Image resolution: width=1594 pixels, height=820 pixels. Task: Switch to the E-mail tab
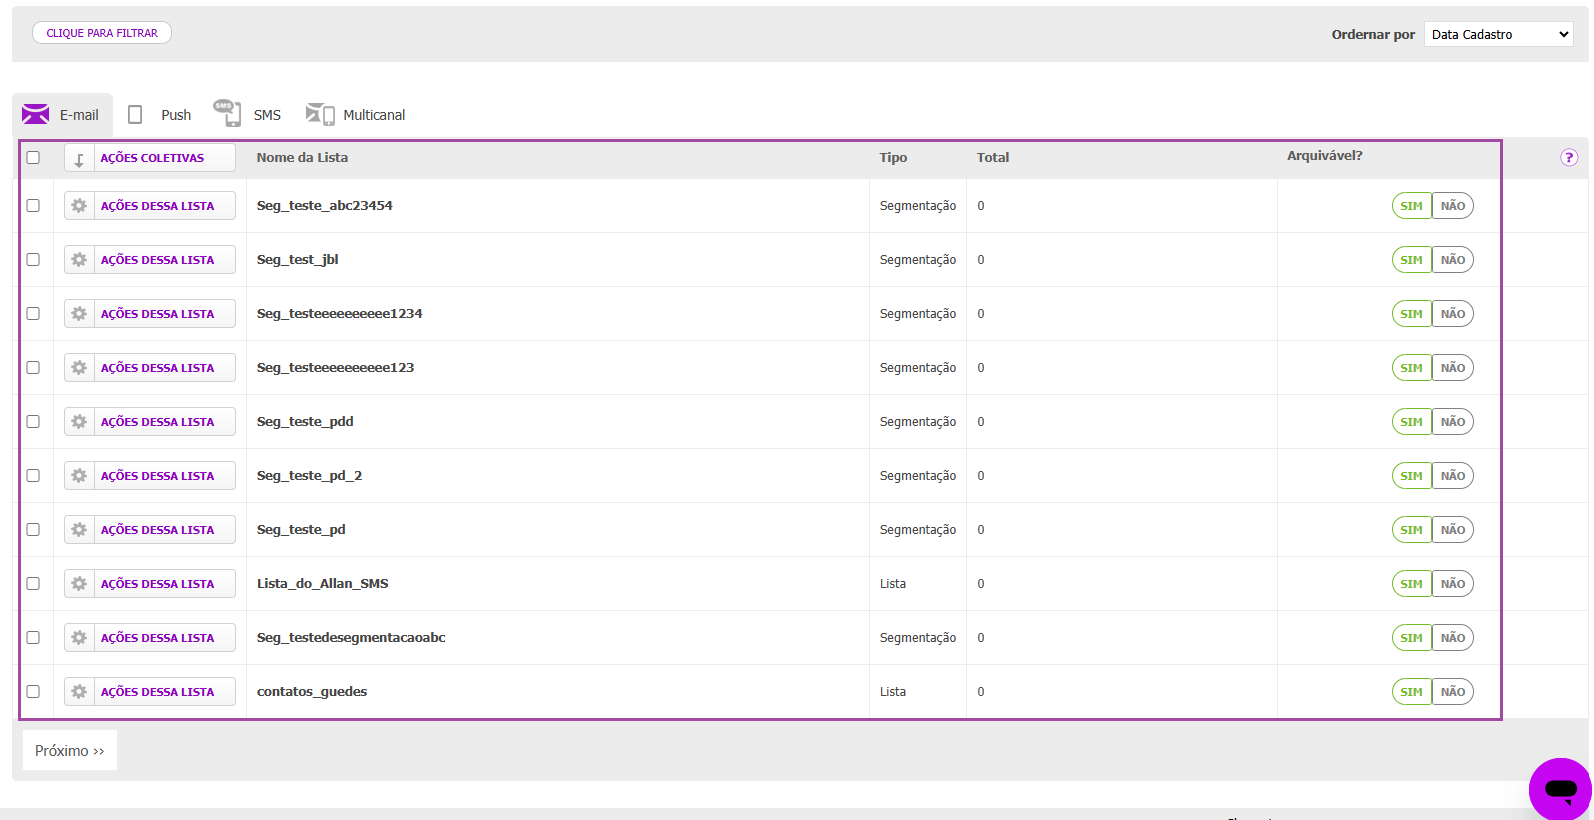coord(62,115)
